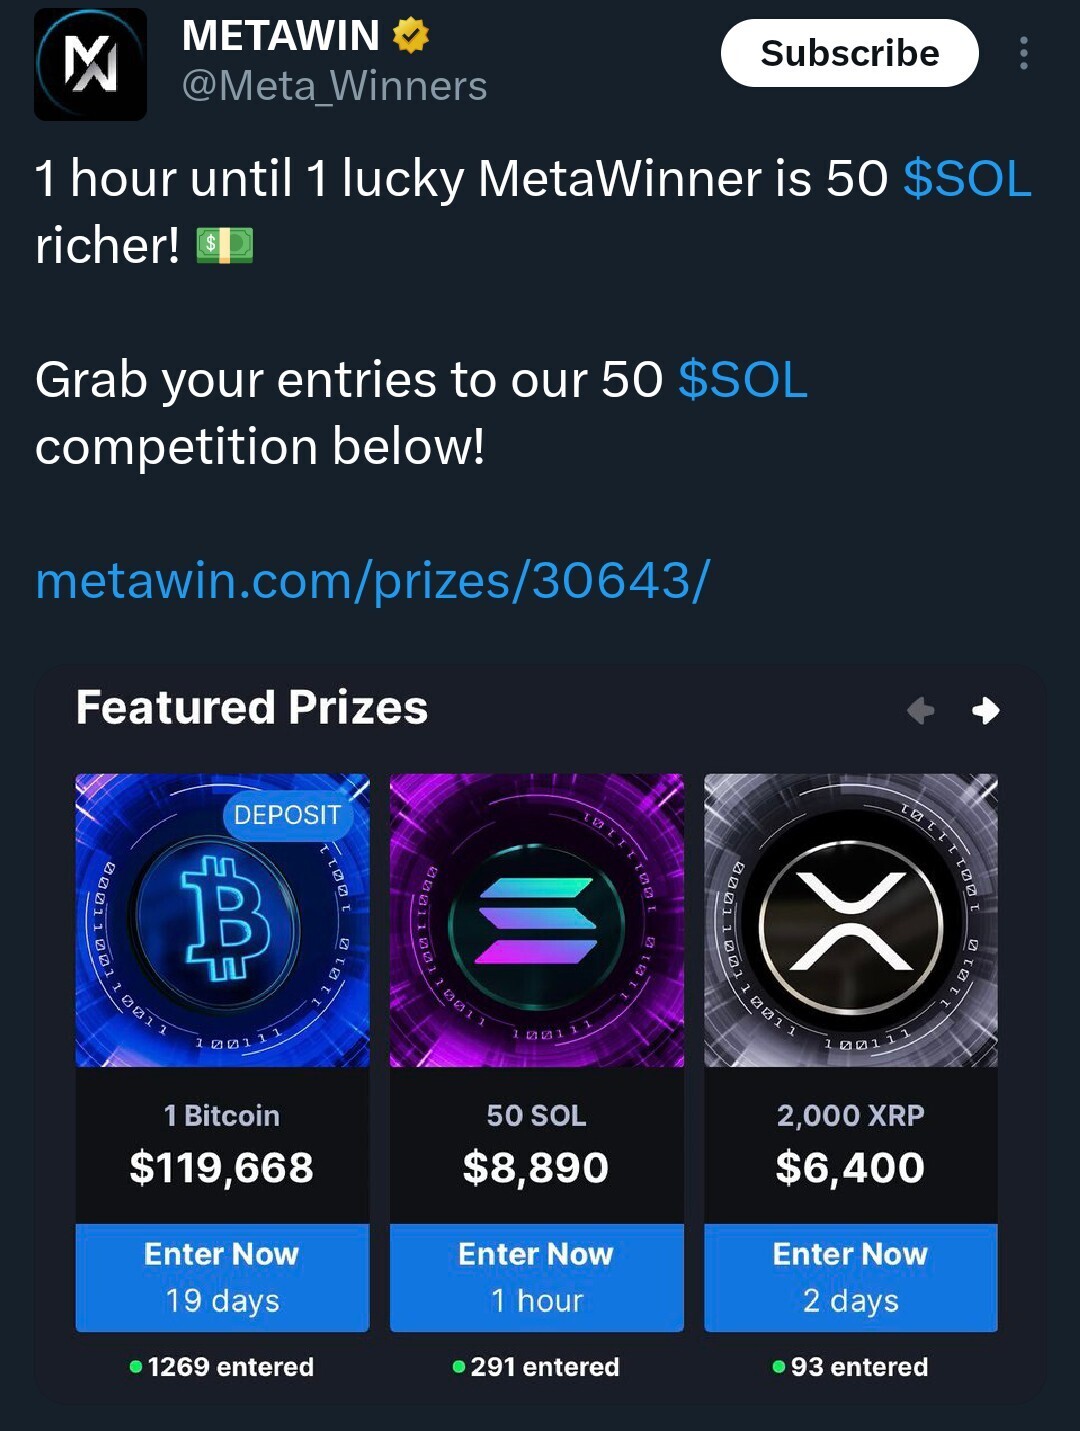Viewport: 1080px width, 1431px height.
Task: Open the metawin.com/prizes/30643/ link
Action: (373, 580)
